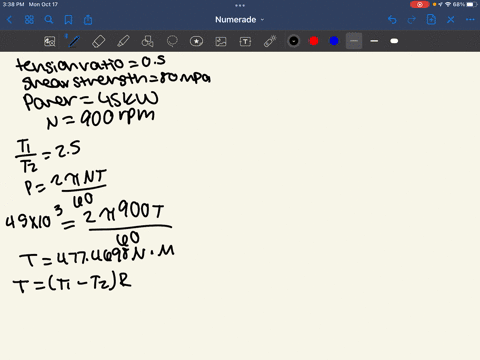Select the Eraser tool

98,41
